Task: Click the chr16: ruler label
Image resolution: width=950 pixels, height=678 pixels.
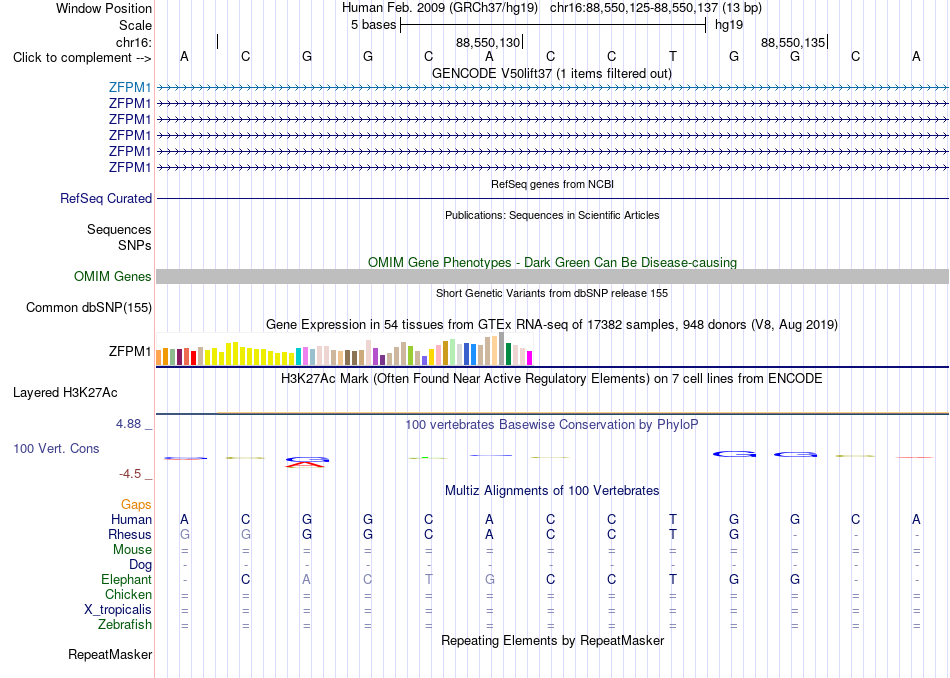Action: click(134, 42)
